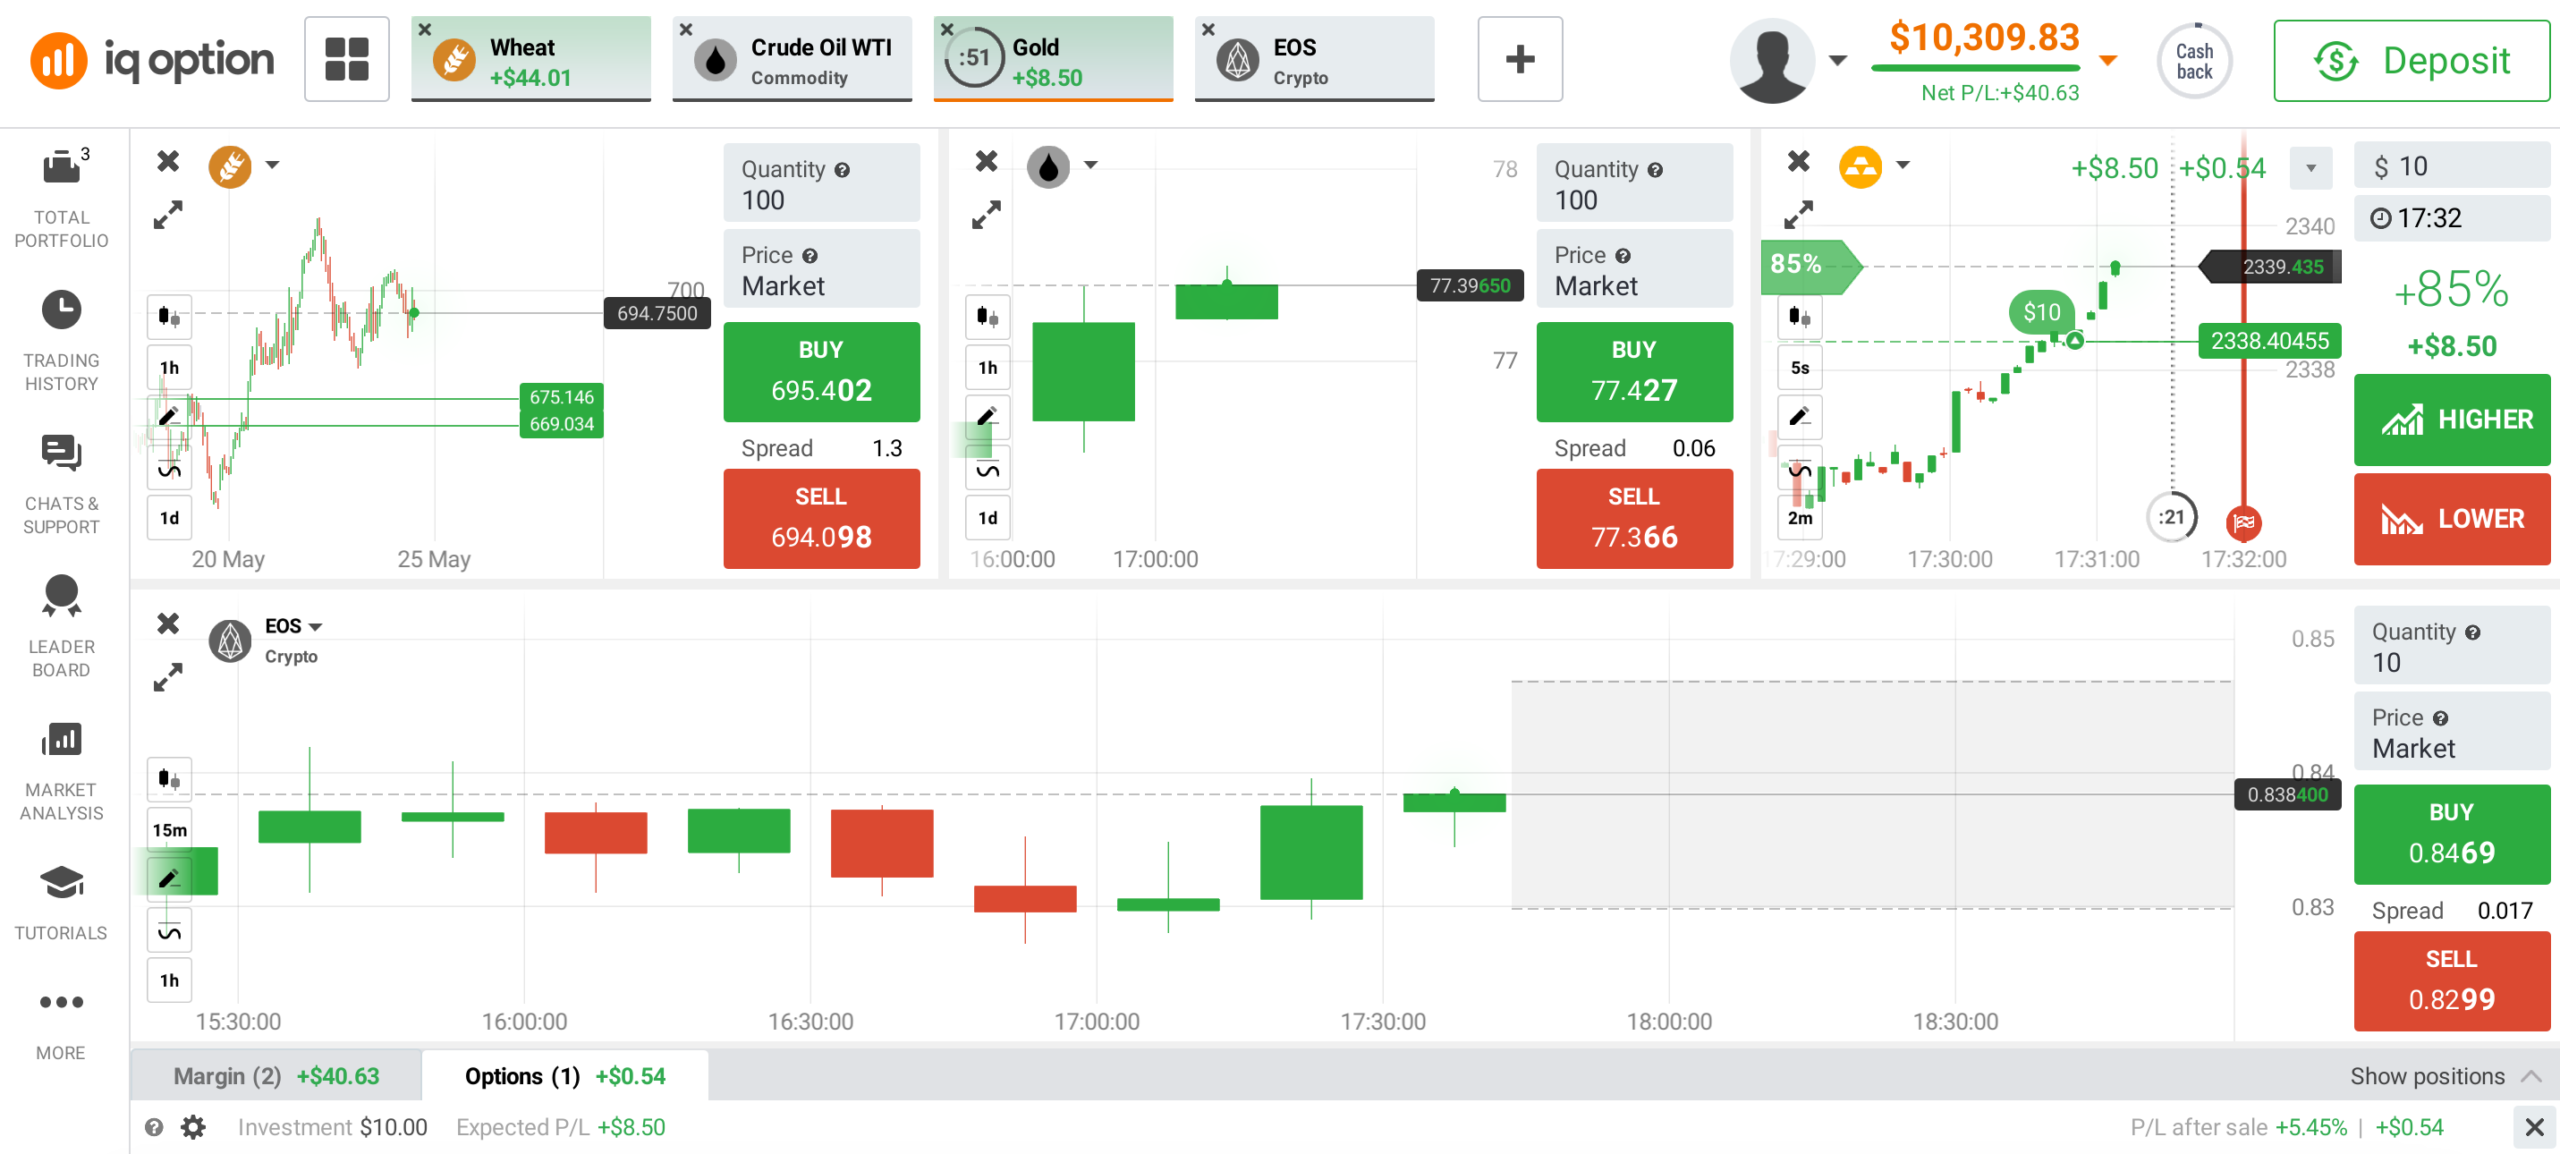
Task: Toggle candlestick chart type on EOS chart
Action: tap(169, 779)
